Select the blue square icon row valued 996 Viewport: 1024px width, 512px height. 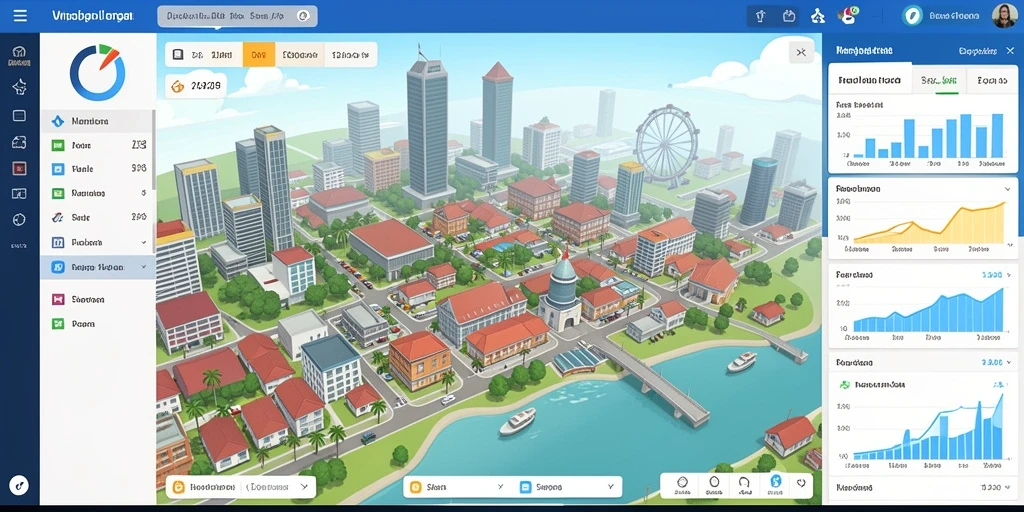(x=97, y=168)
